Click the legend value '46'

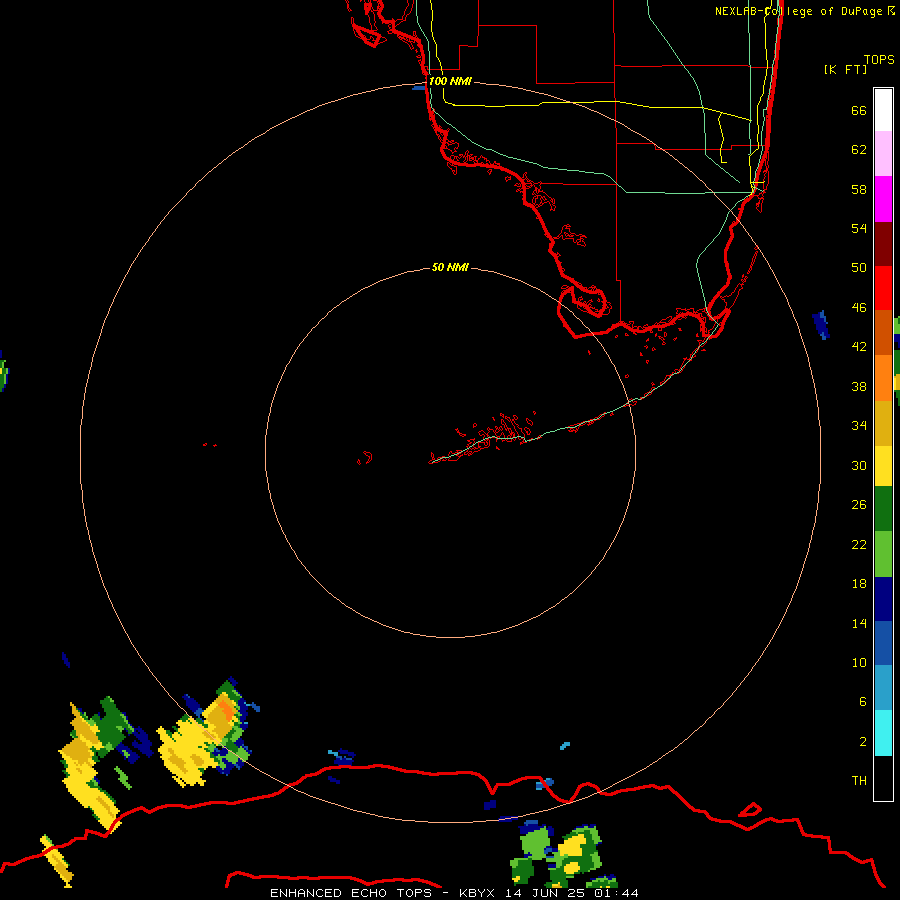(x=859, y=307)
